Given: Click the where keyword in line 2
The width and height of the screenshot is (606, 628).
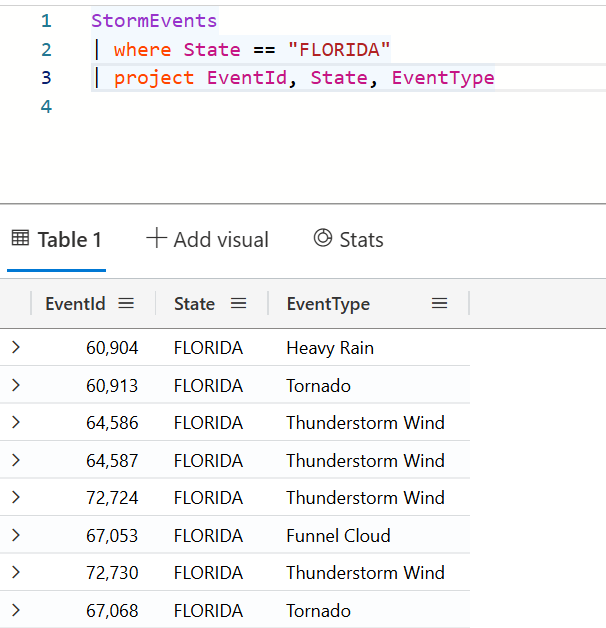Looking at the screenshot, I should pos(143,50).
